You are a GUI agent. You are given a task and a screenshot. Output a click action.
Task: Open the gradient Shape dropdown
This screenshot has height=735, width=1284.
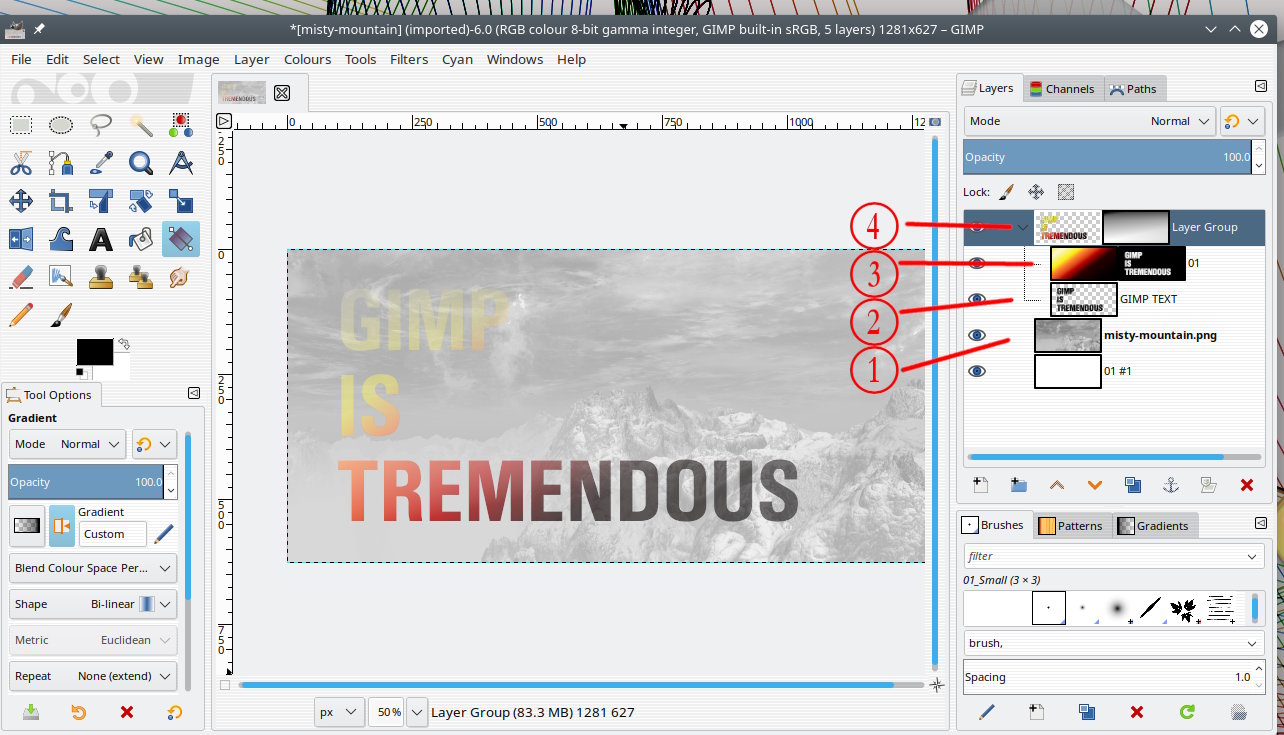coord(93,604)
